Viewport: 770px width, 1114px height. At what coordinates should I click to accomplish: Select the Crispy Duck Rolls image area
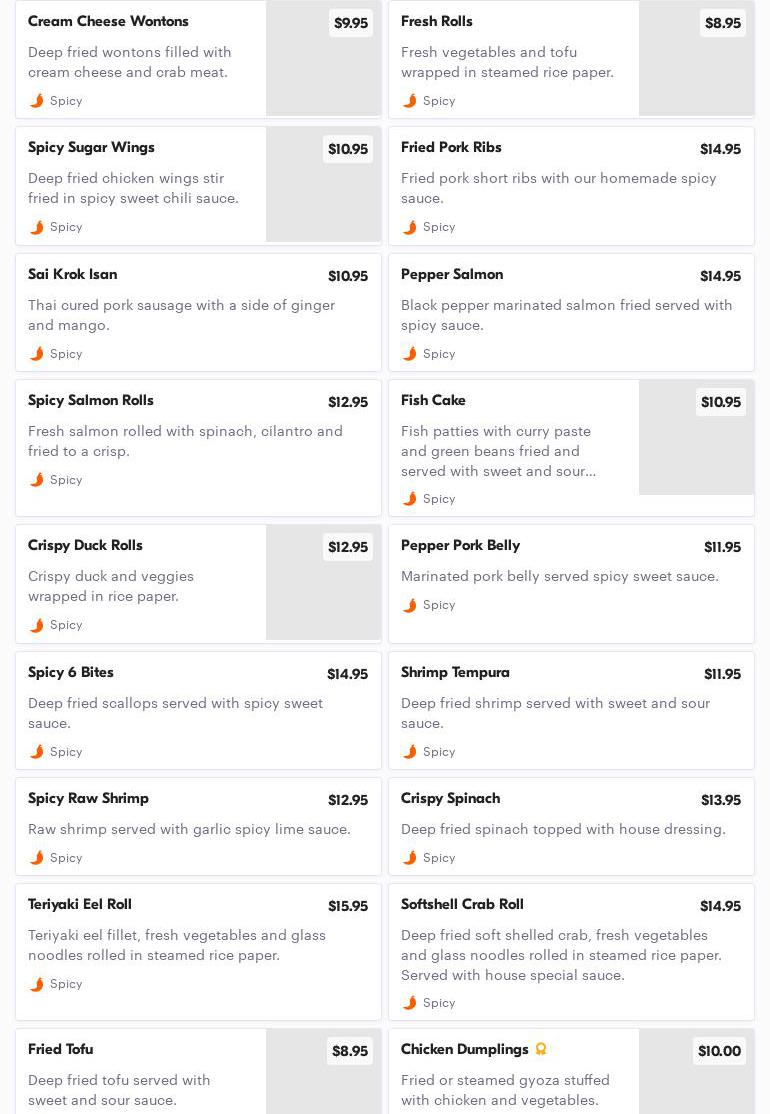point(323,583)
